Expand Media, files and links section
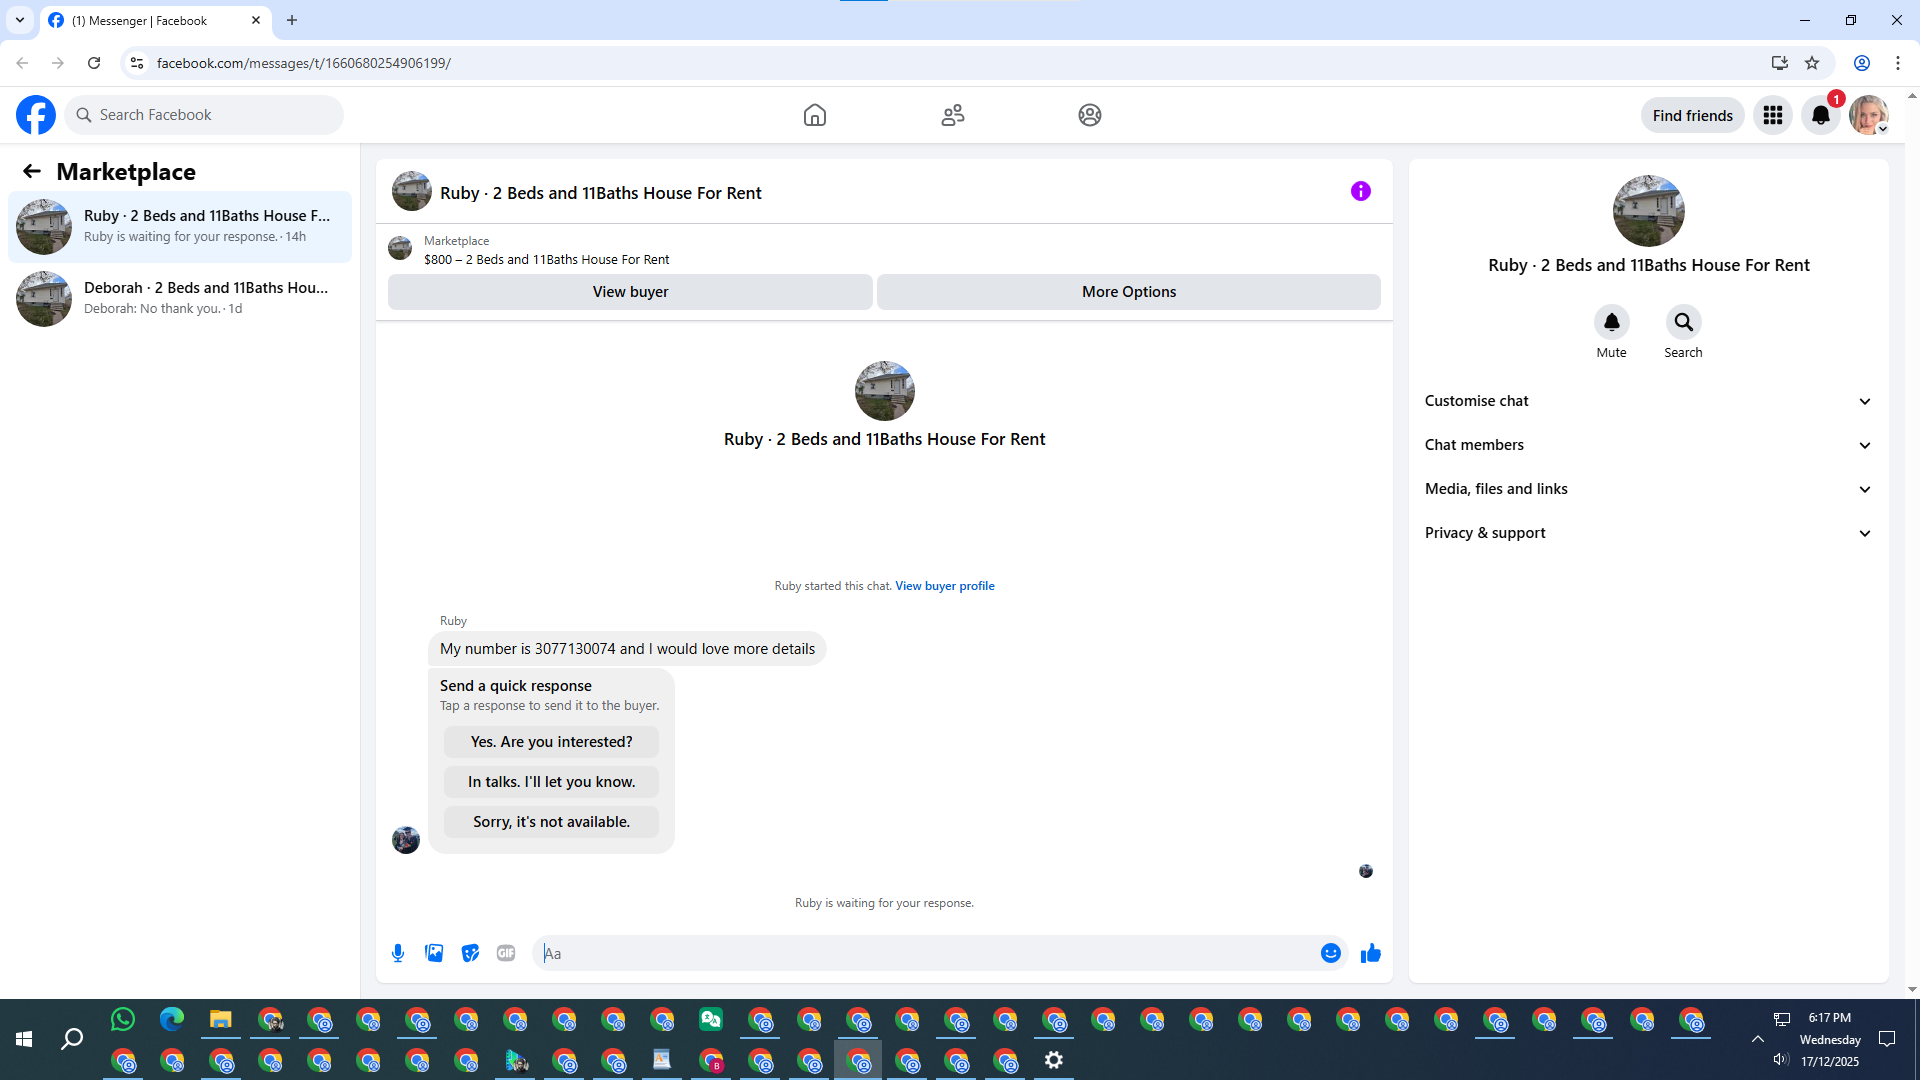 (1649, 489)
